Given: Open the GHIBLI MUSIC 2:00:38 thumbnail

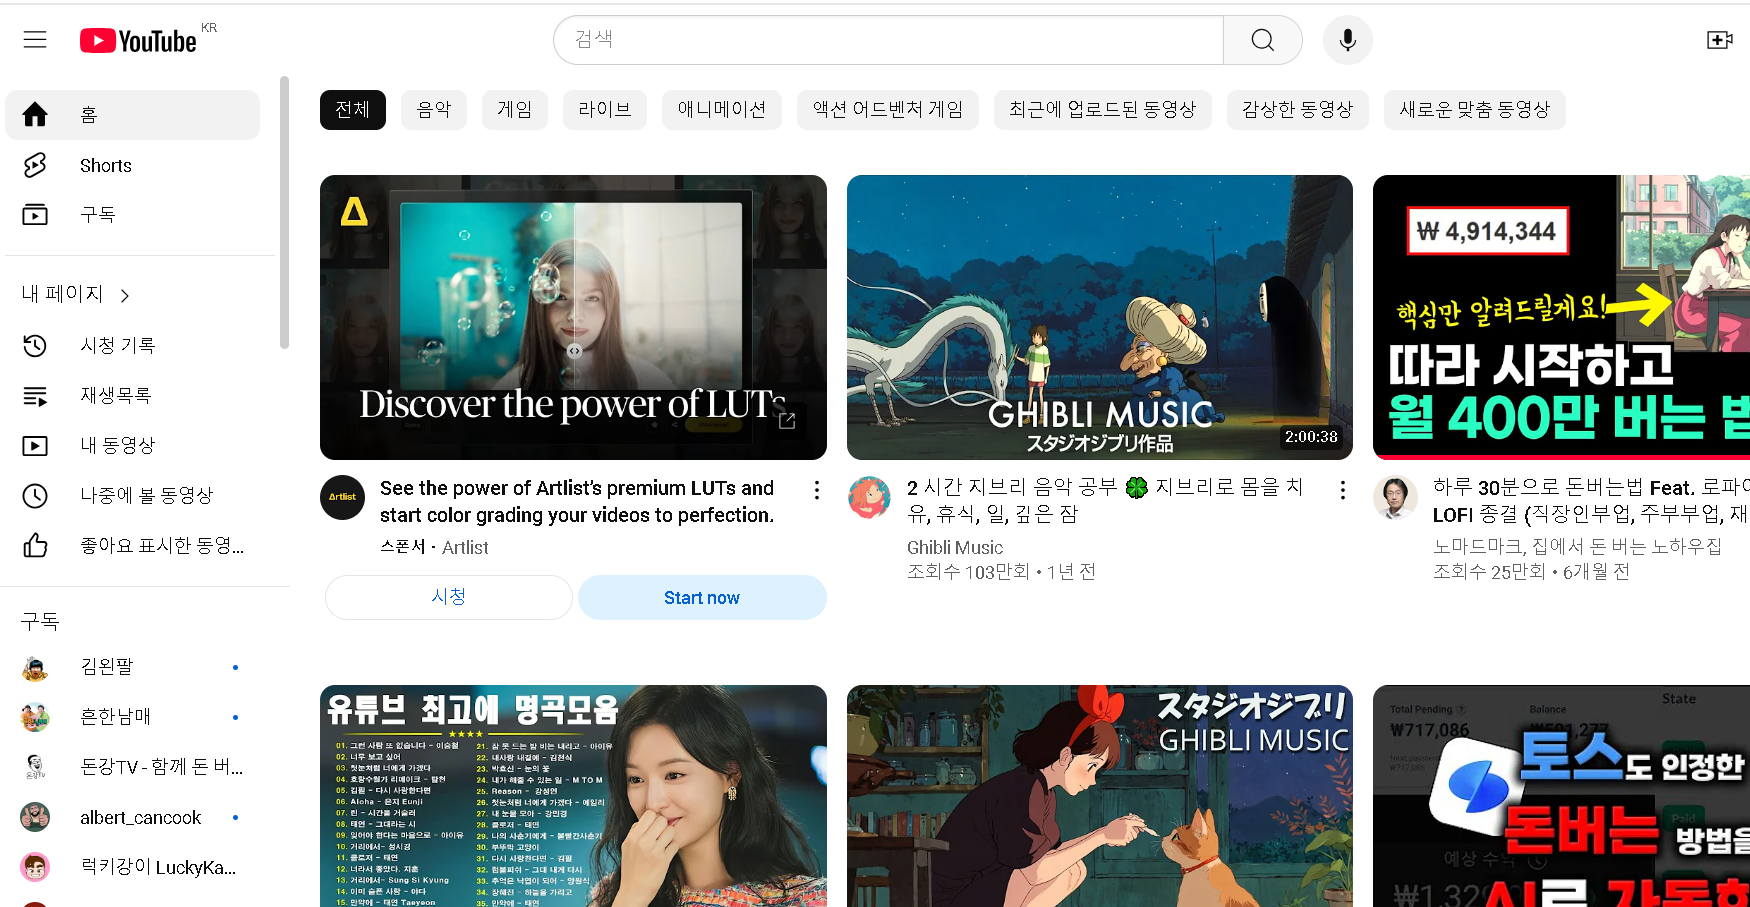Looking at the screenshot, I should coord(1100,318).
